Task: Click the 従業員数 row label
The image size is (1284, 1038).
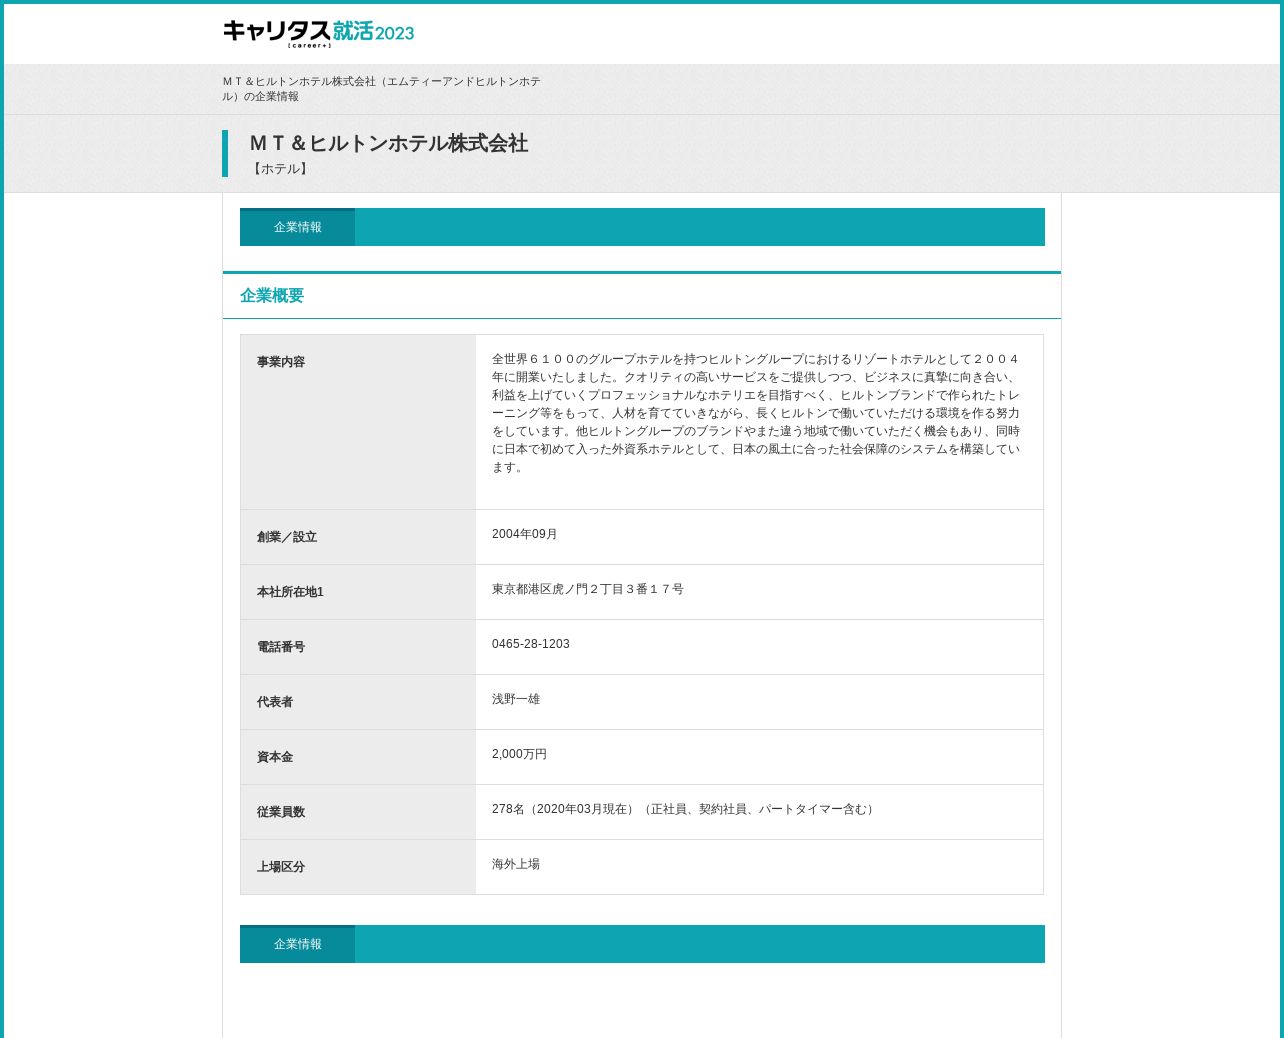Action: (x=281, y=812)
